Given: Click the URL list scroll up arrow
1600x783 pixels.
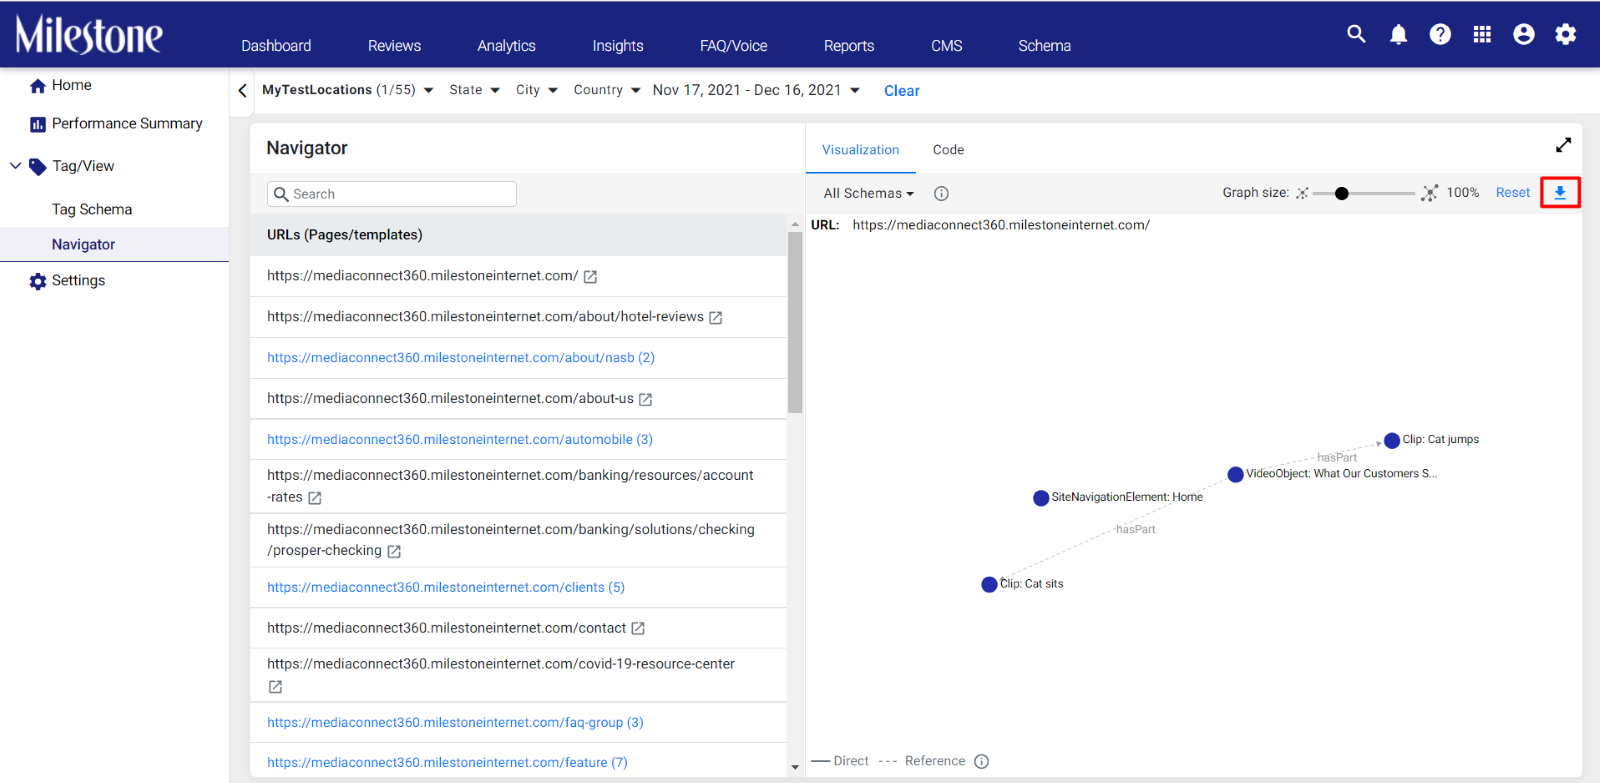Looking at the screenshot, I should point(795,224).
